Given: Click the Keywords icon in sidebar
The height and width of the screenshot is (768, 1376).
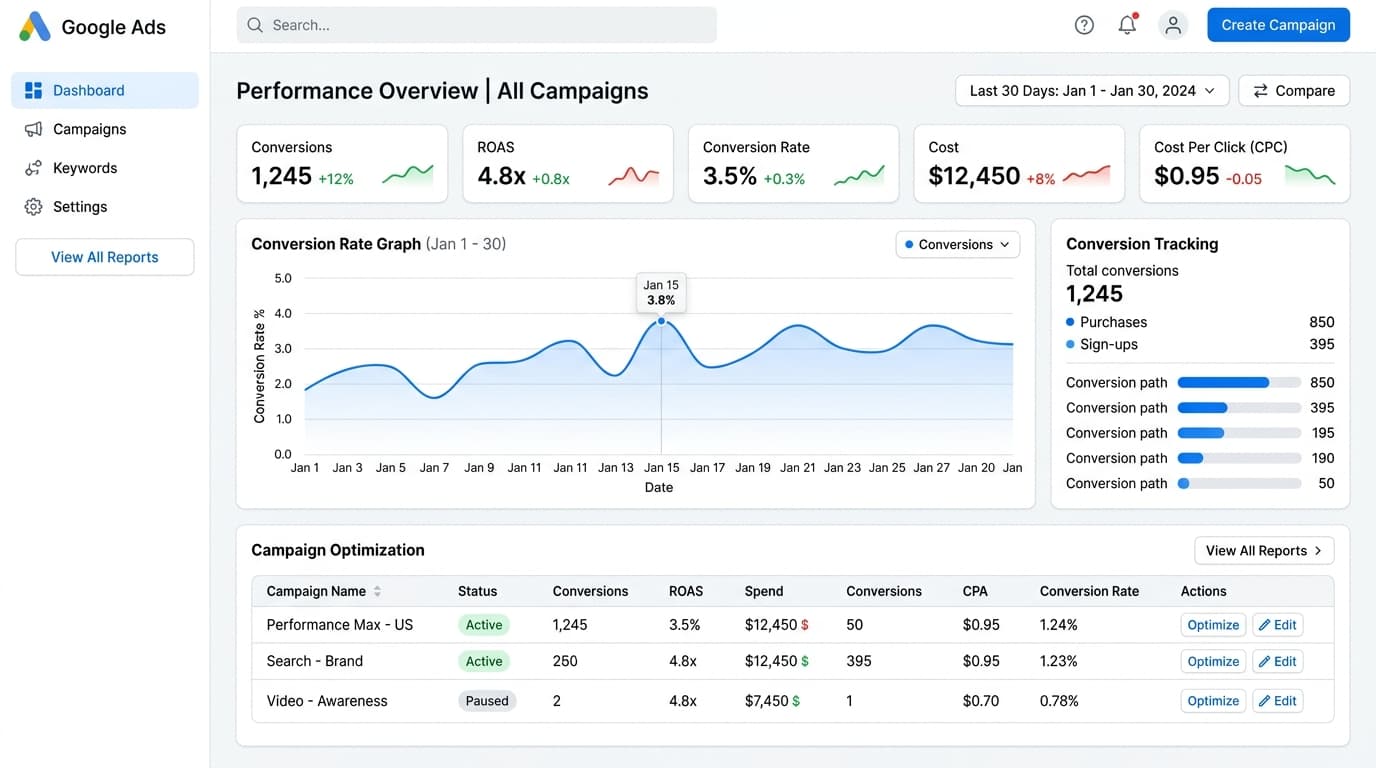Looking at the screenshot, I should click(x=33, y=168).
